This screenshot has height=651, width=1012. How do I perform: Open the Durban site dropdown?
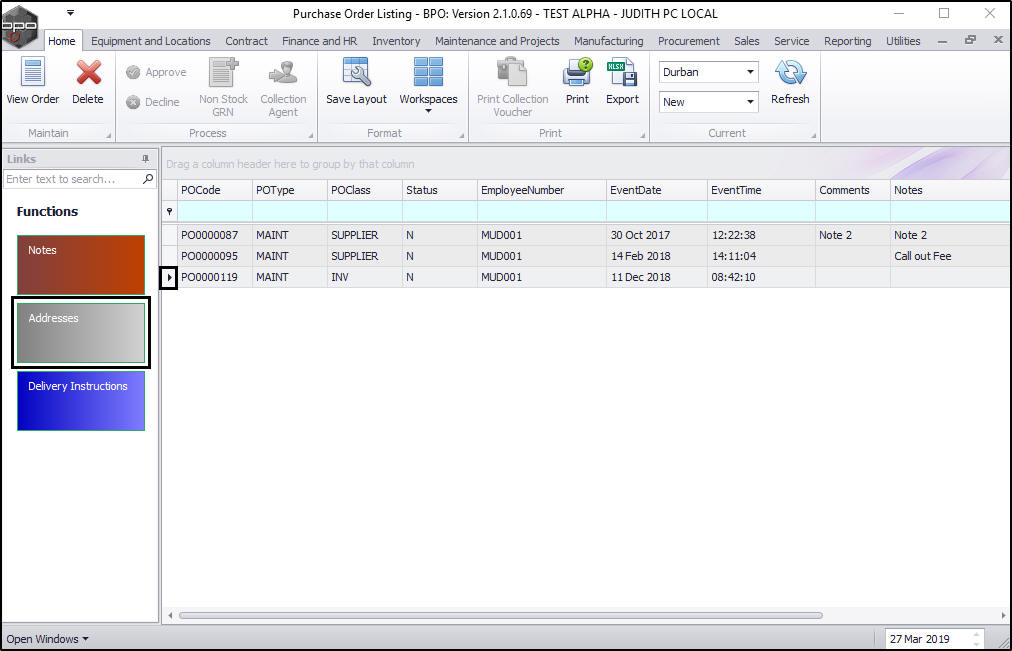(x=750, y=72)
